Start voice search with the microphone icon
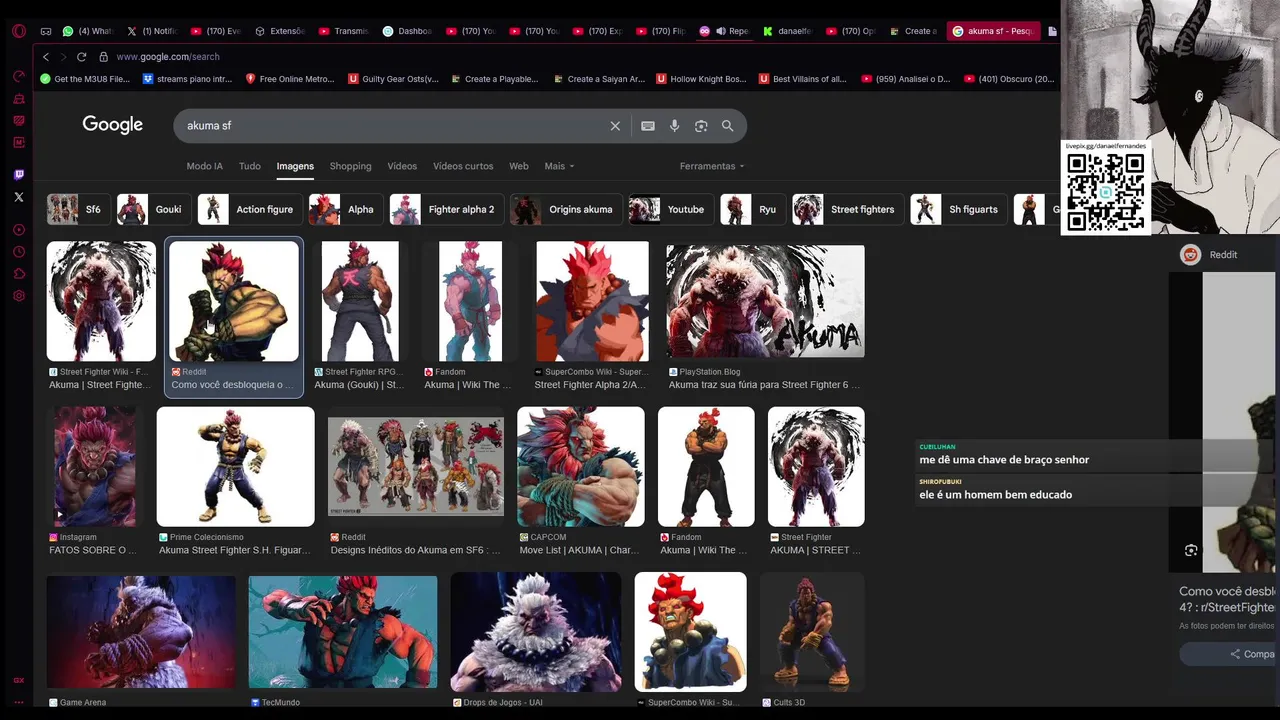The width and height of the screenshot is (1280, 720). [674, 126]
